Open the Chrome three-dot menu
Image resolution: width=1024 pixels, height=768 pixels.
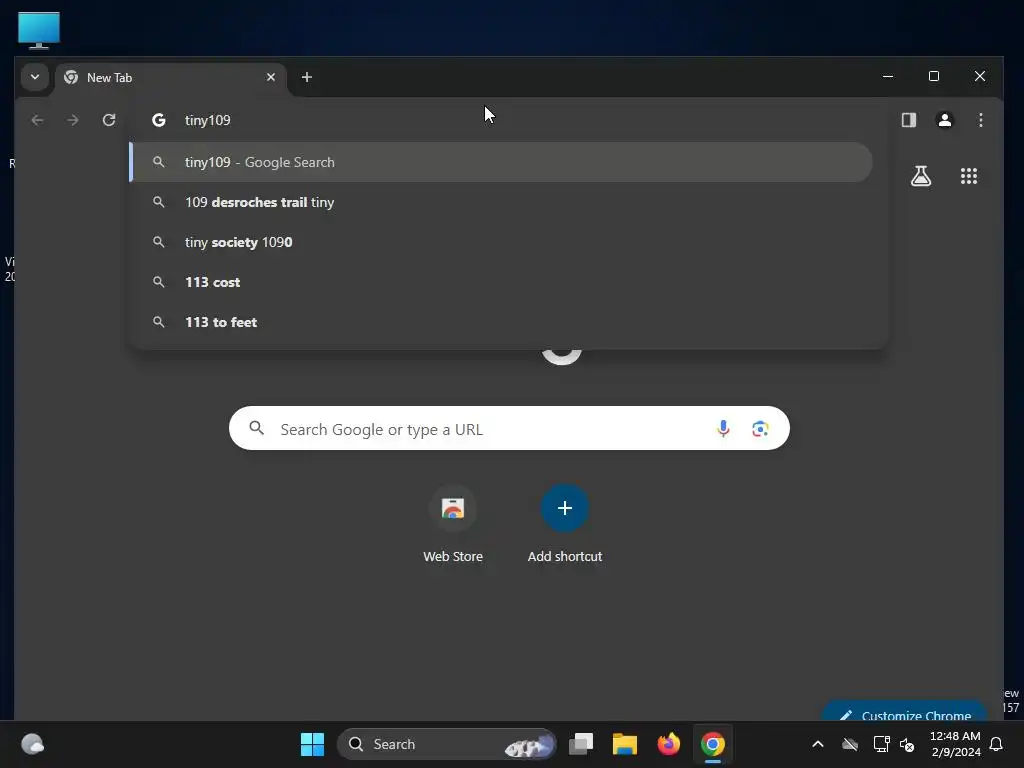tap(980, 120)
